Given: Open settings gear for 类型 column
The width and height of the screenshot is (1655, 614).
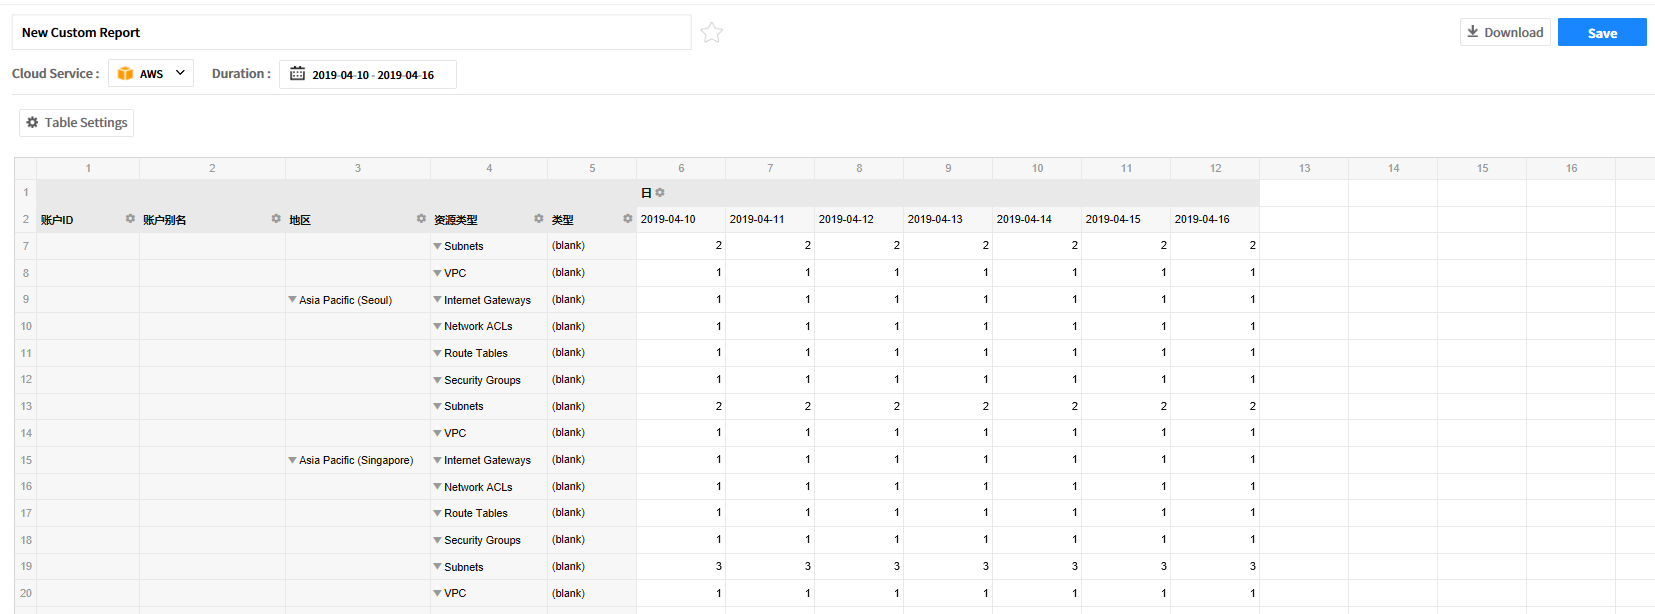Looking at the screenshot, I should click(628, 219).
